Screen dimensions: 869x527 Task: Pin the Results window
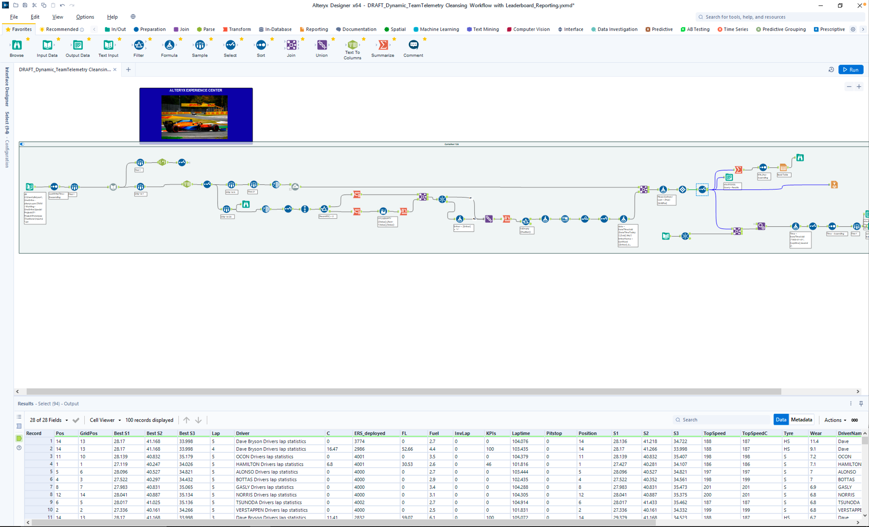click(861, 403)
